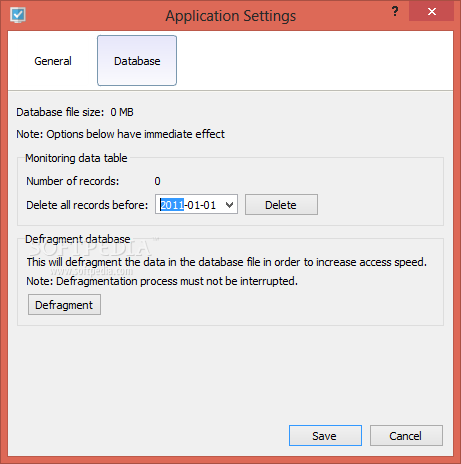Screen dimensions: 461x464
Task: Click the 'Delete all records before:' label
Action: coord(87,205)
